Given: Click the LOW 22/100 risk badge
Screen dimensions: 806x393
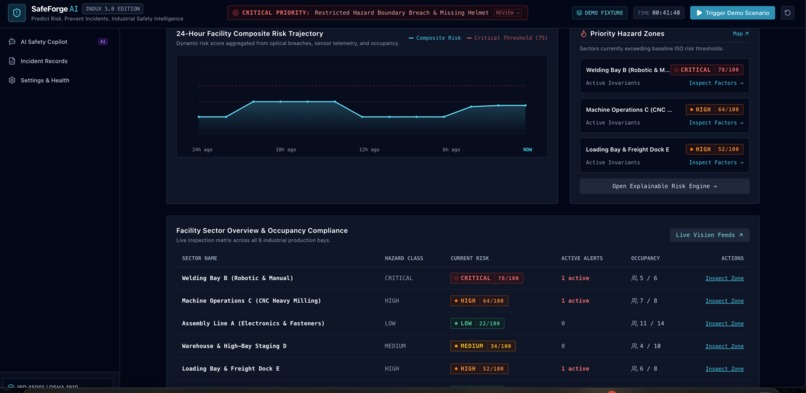Looking at the screenshot, I should pos(477,323).
